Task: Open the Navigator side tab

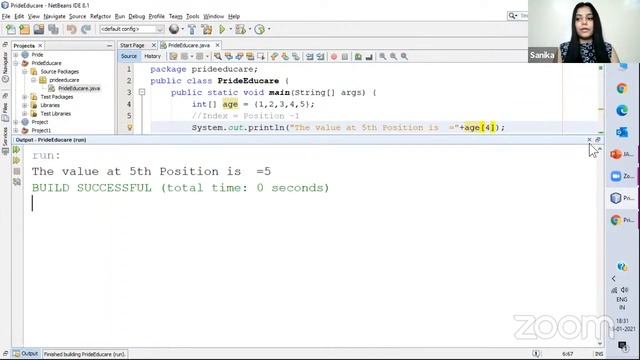Action: (x=5, y=67)
